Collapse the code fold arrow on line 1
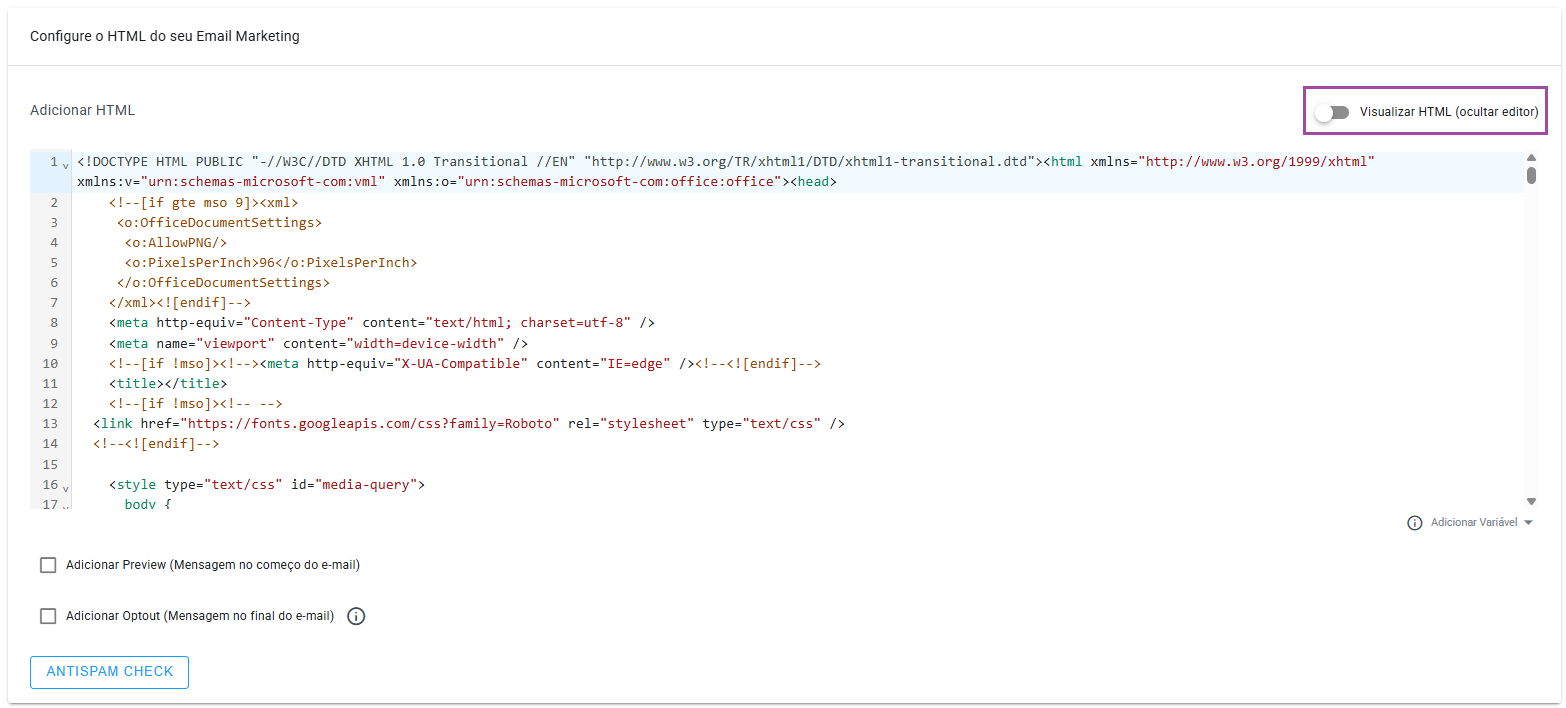 click(x=66, y=165)
